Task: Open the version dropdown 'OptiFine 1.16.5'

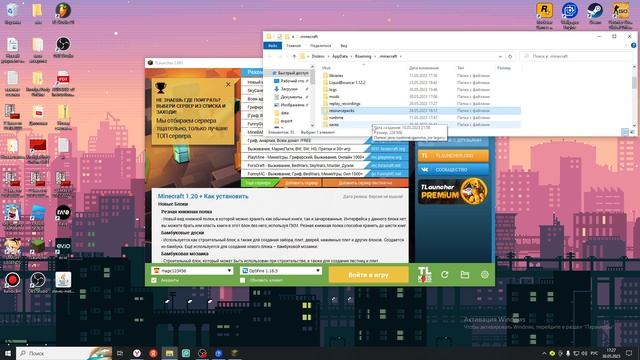Action: 281,271
